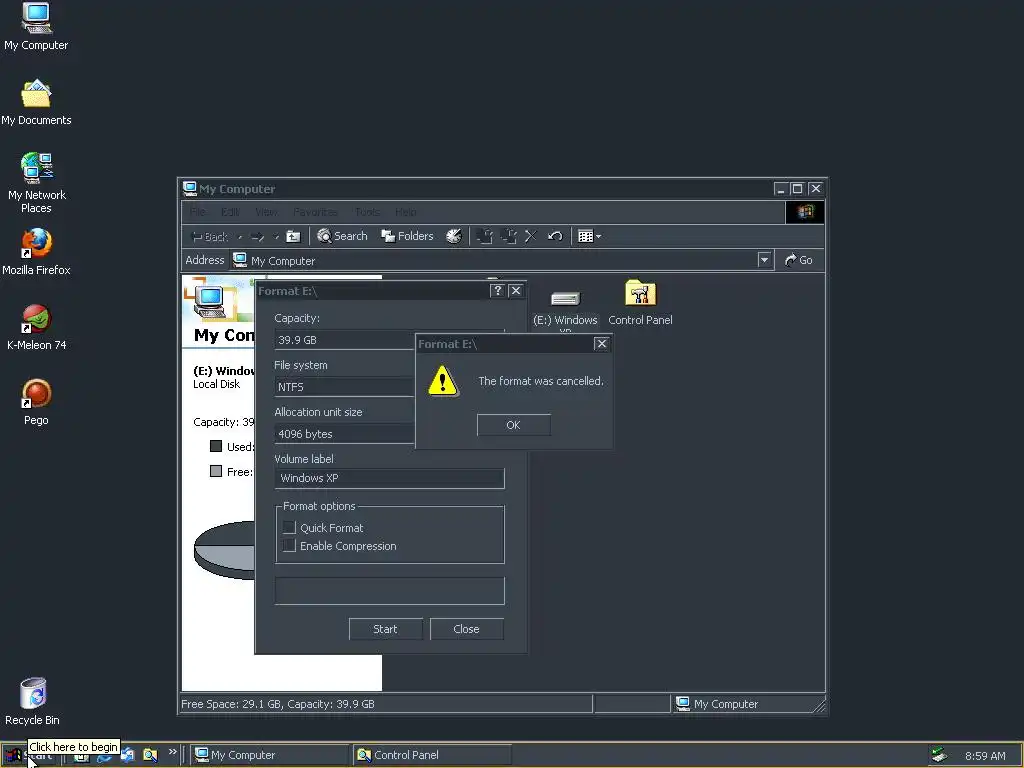Click the Go button beside address bar
The height and width of the screenshot is (768, 1024).
pyautogui.click(x=798, y=260)
